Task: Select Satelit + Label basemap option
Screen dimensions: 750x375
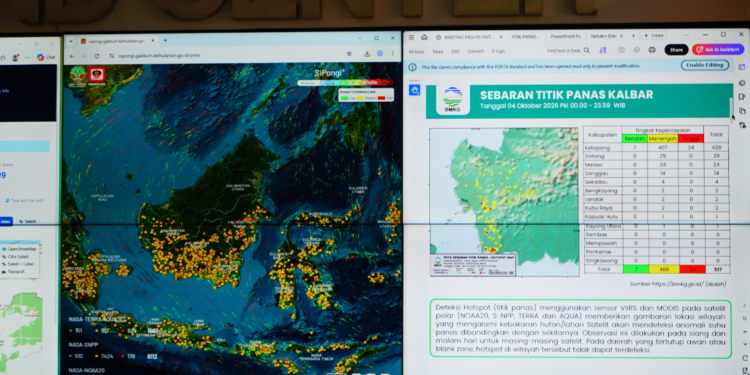Action: point(18,264)
